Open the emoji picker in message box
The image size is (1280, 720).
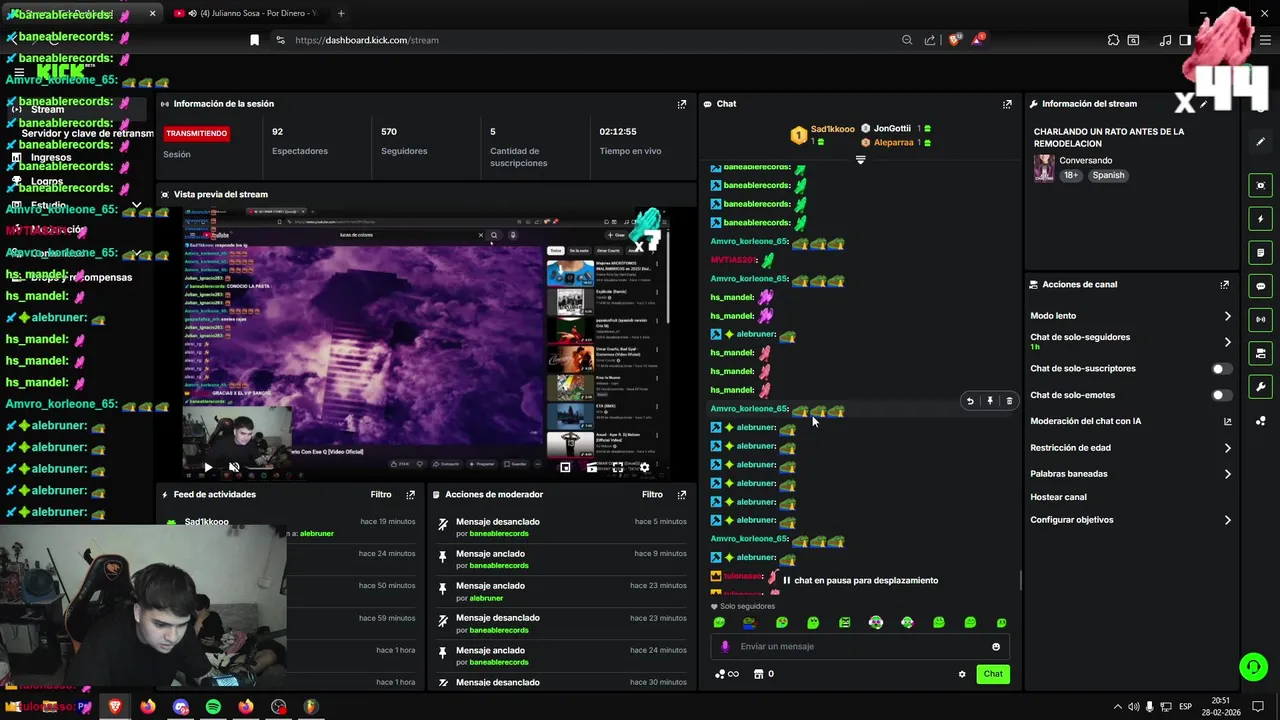(x=996, y=646)
